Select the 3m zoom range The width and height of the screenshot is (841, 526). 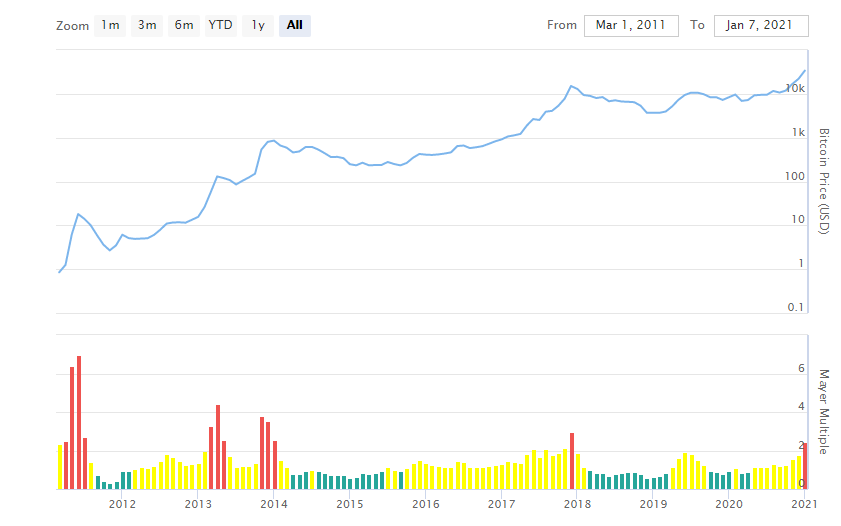coord(147,25)
